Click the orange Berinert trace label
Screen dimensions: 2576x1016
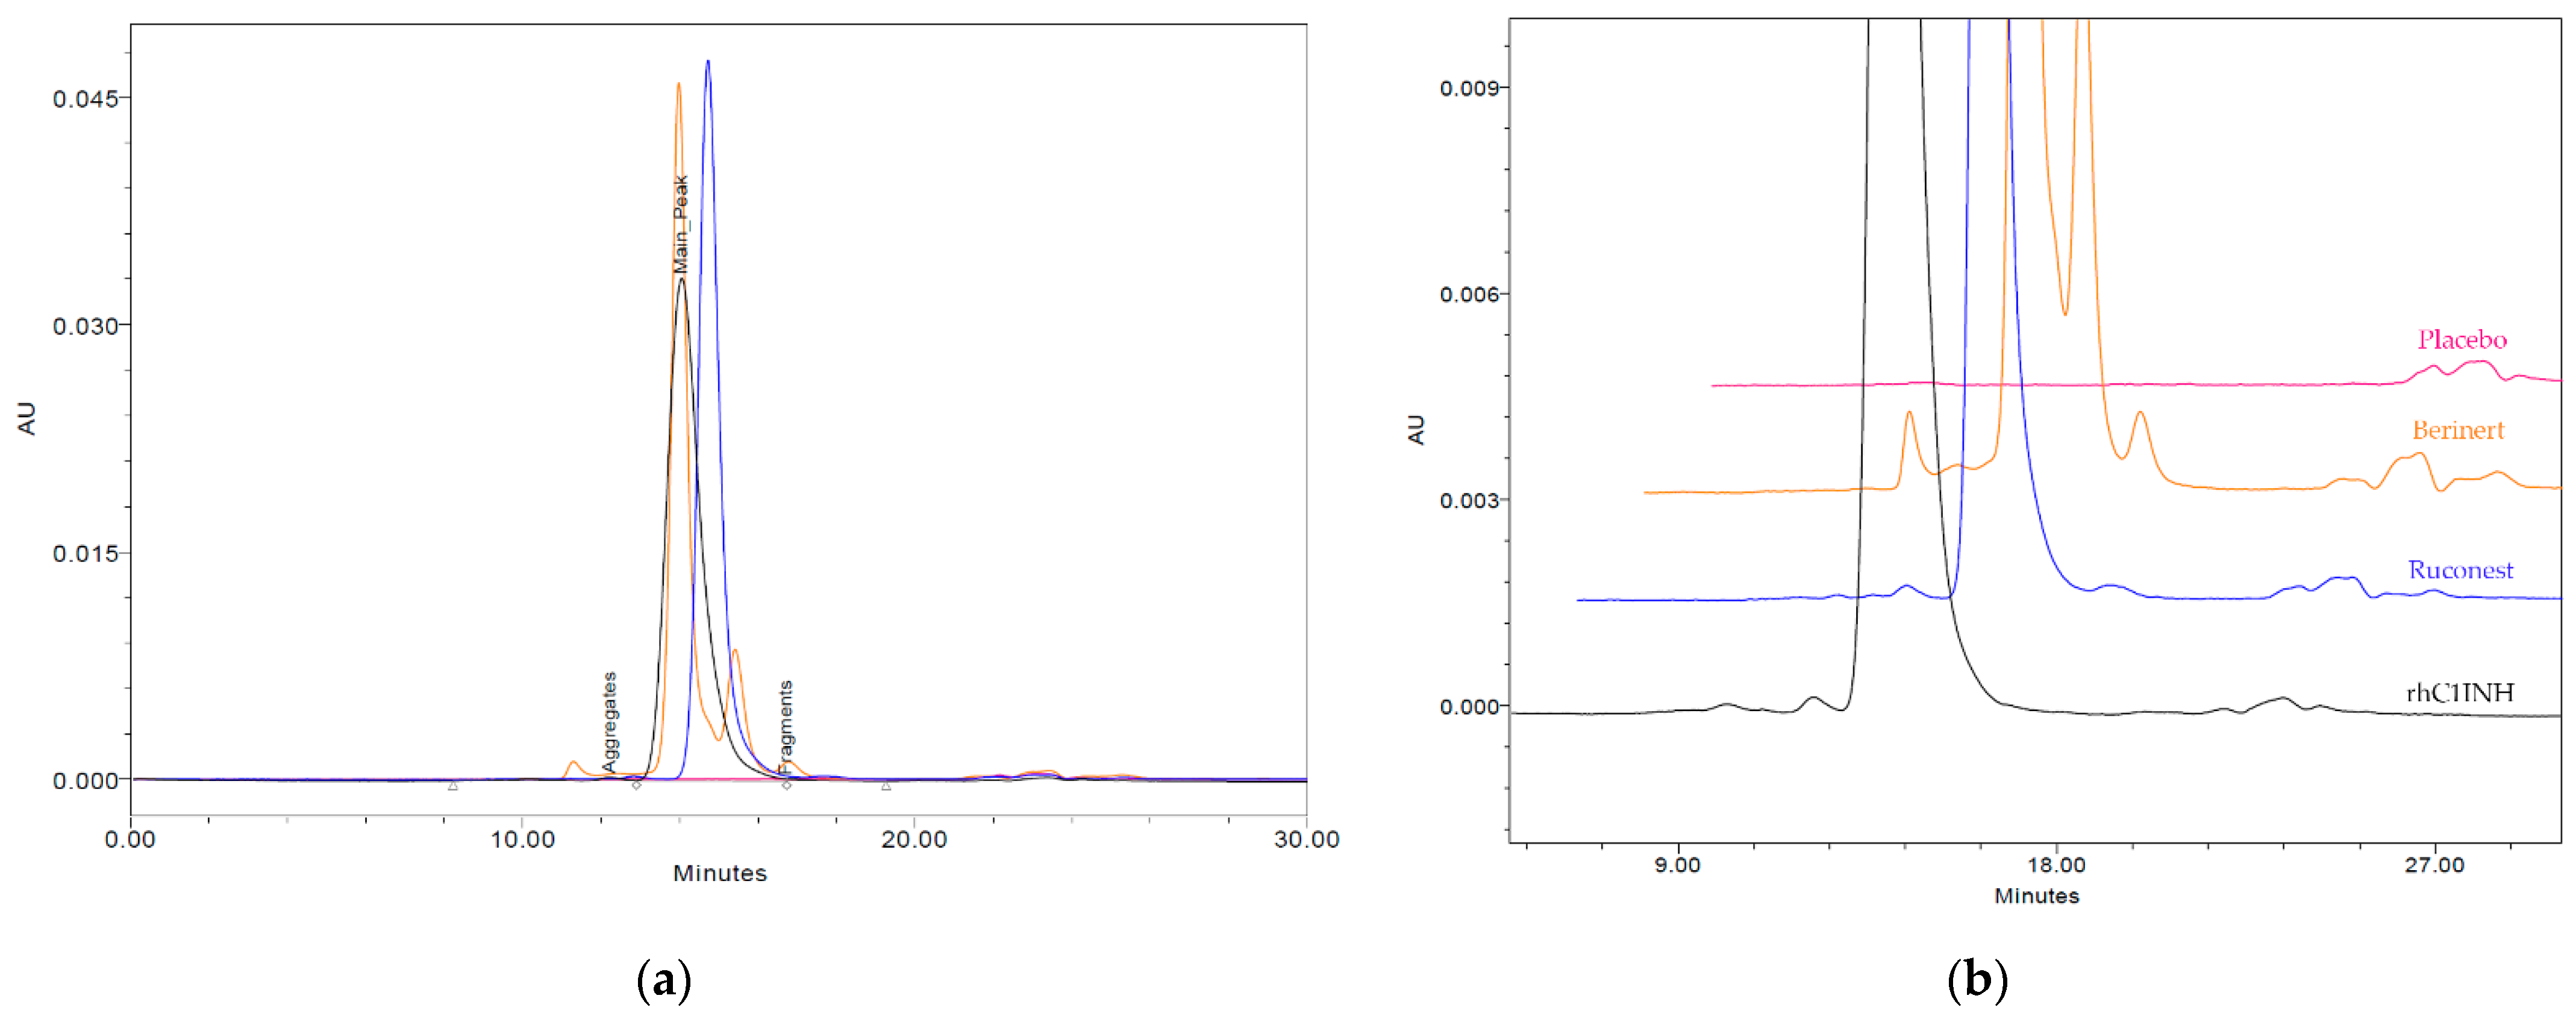(2457, 430)
